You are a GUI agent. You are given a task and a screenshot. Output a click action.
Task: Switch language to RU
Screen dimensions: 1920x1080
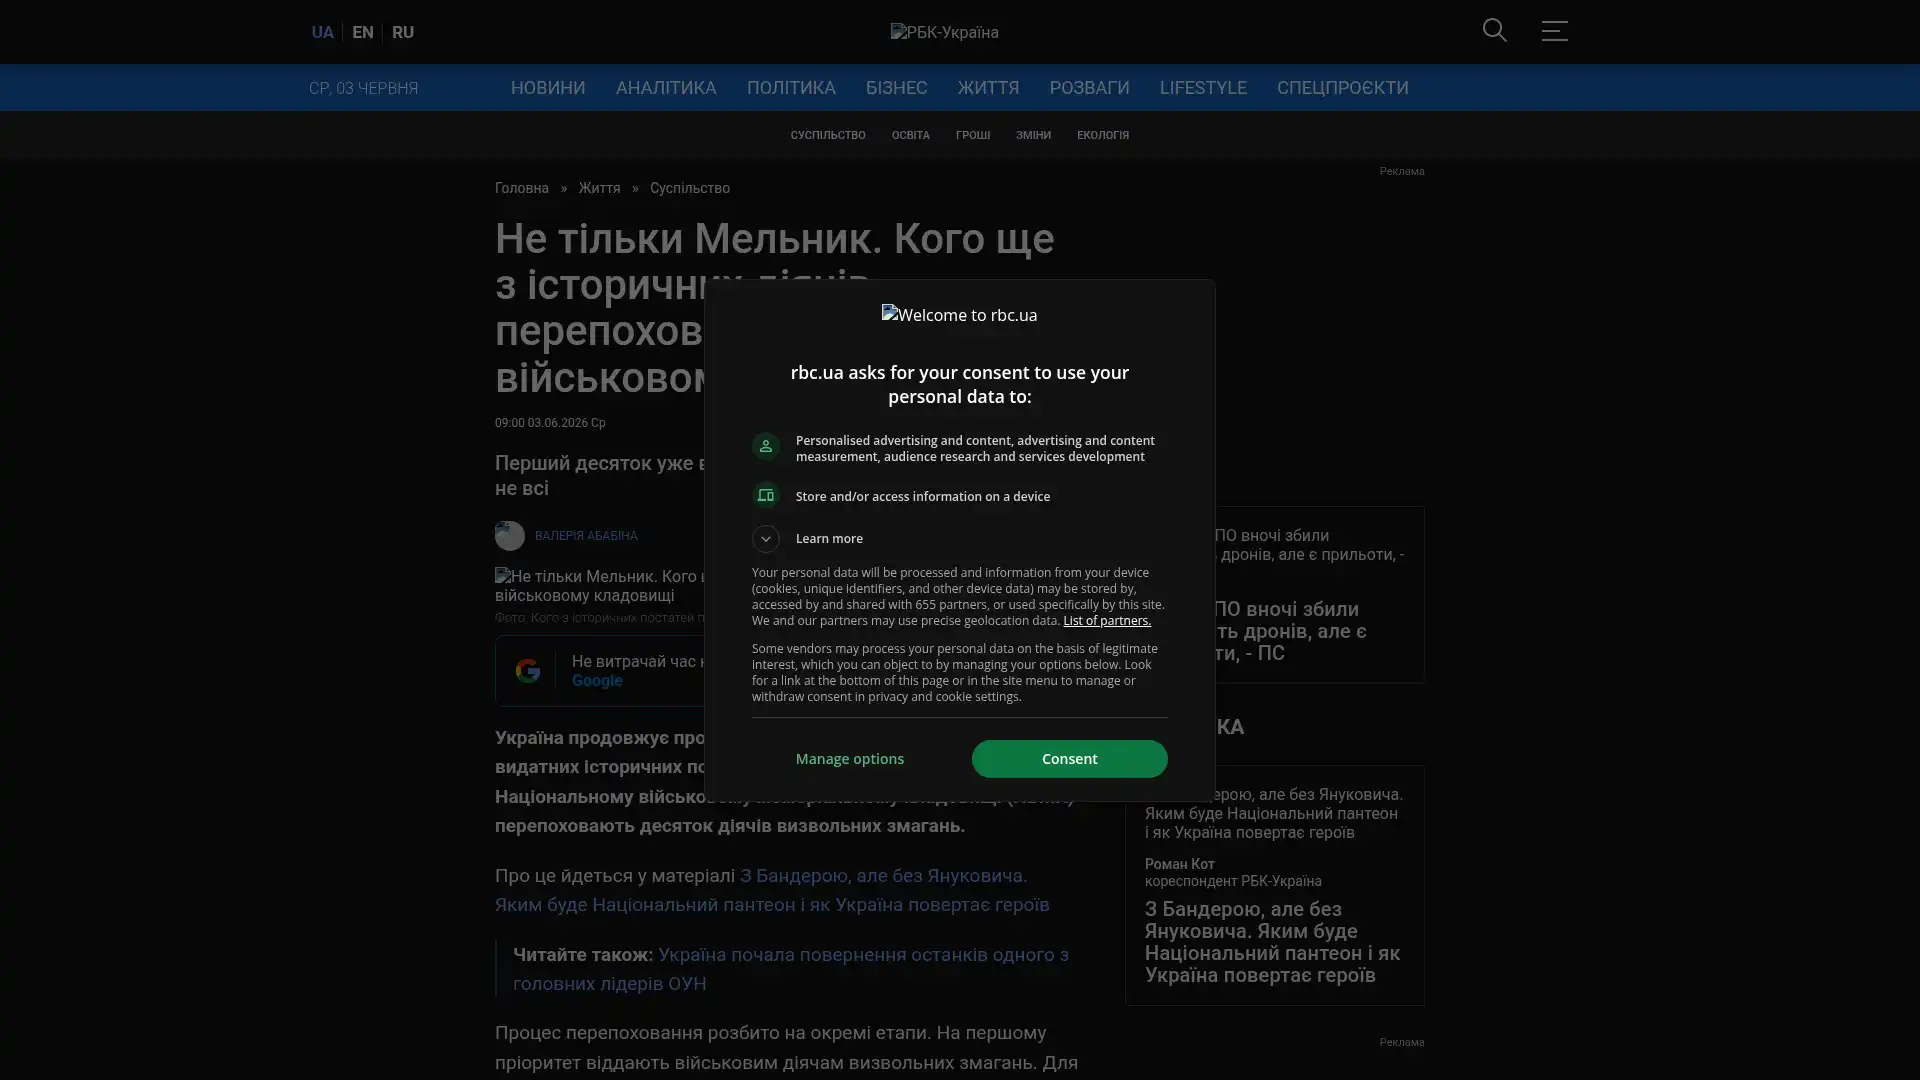point(403,32)
